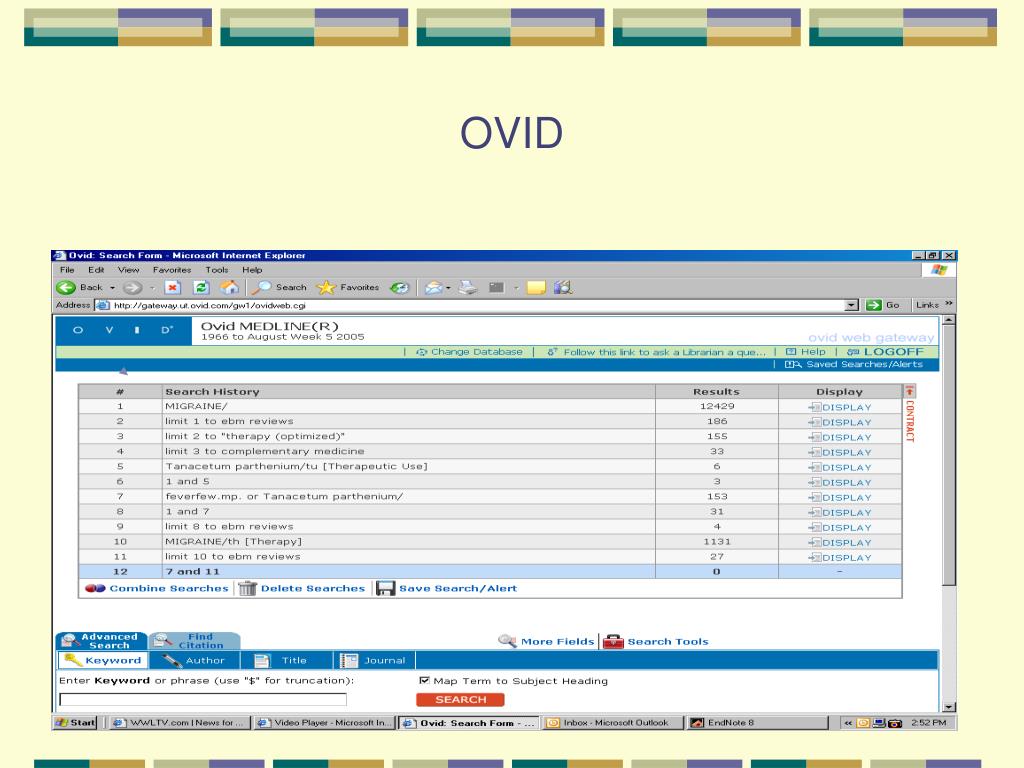Click the Combine Searches link
Screen dimensions: 1024x768
pyautogui.click(x=169, y=588)
